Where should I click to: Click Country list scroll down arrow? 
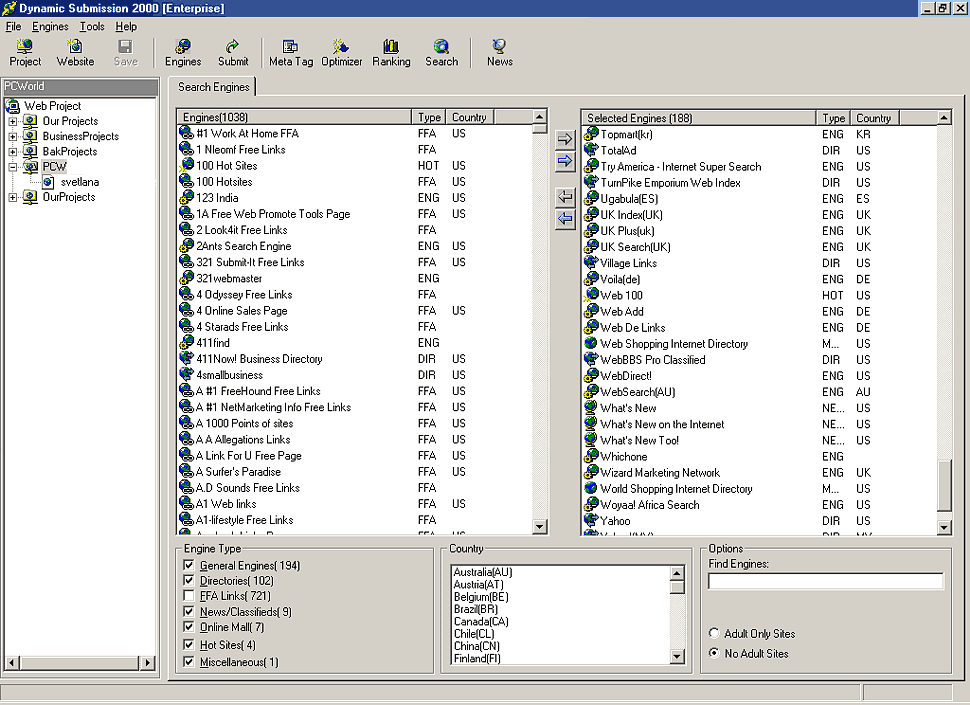(677, 657)
